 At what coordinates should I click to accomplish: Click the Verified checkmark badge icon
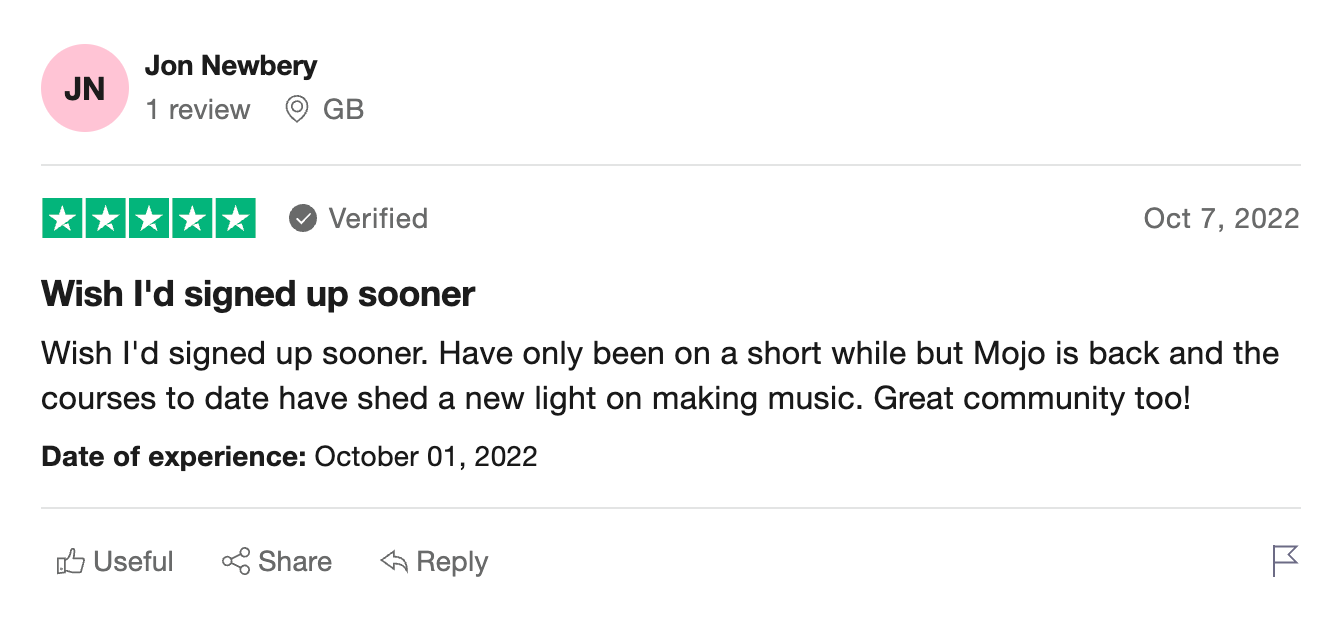[x=303, y=218]
